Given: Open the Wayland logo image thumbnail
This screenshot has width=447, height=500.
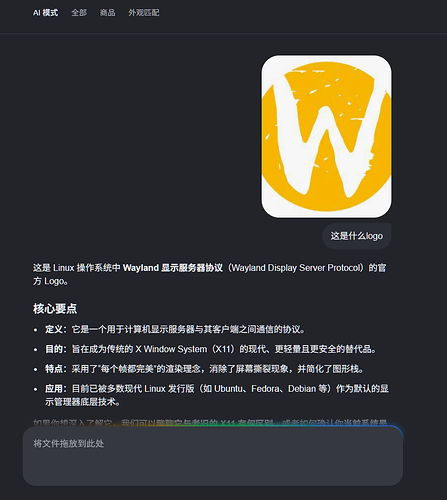Looking at the screenshot, I should (326, 136).
